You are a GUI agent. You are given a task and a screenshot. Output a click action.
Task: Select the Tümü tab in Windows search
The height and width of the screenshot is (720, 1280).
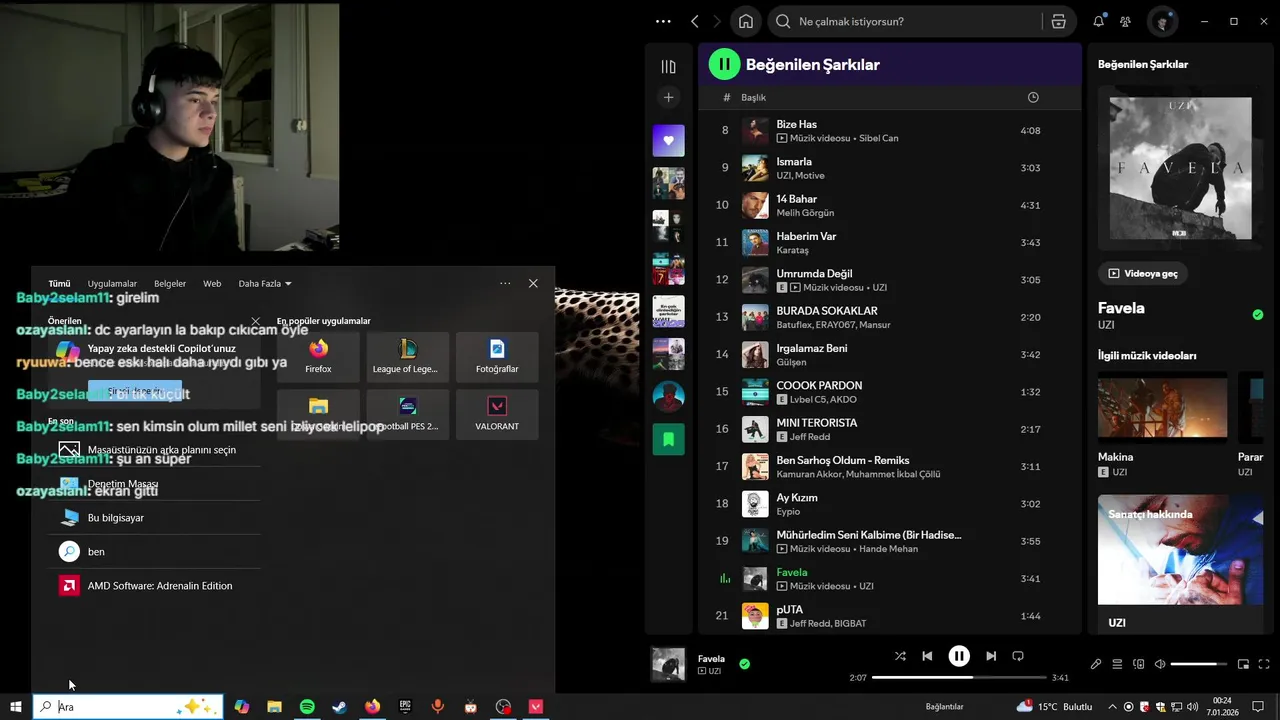pyautogui.click(x=60, y=283)
